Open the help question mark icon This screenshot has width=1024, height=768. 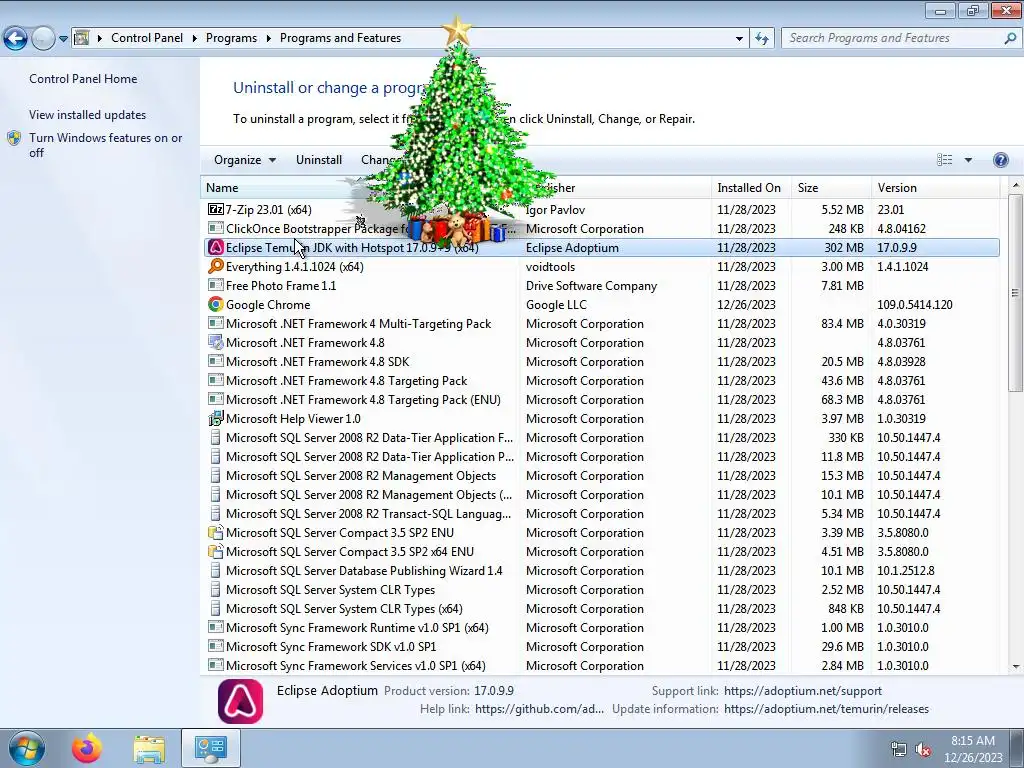[1000, 160]
